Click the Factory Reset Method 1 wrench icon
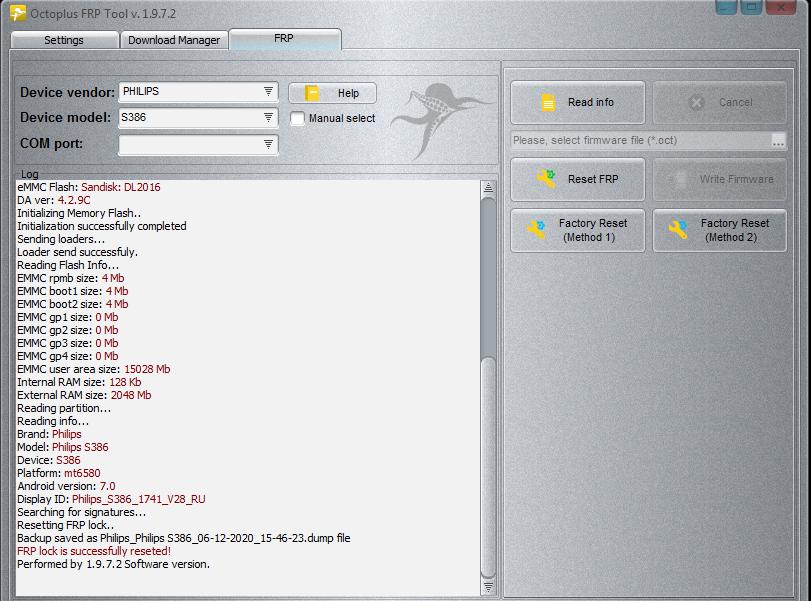The height and width of the screenshot is (601, 811). [536, 230]
